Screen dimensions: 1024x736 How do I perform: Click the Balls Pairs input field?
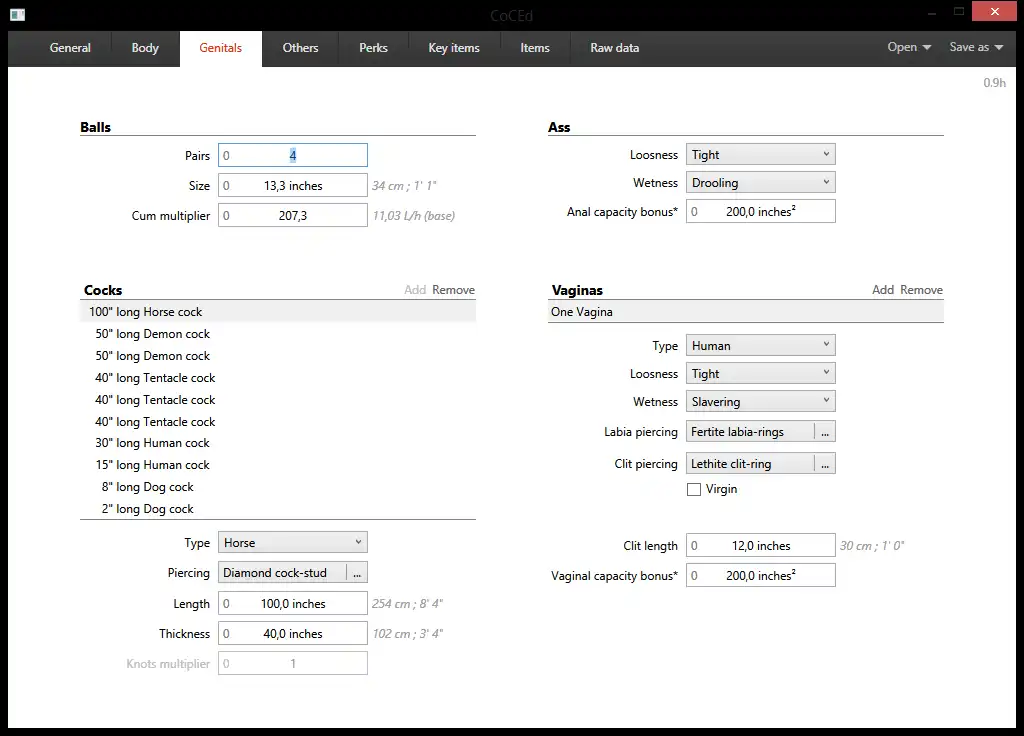coord(293,155)
